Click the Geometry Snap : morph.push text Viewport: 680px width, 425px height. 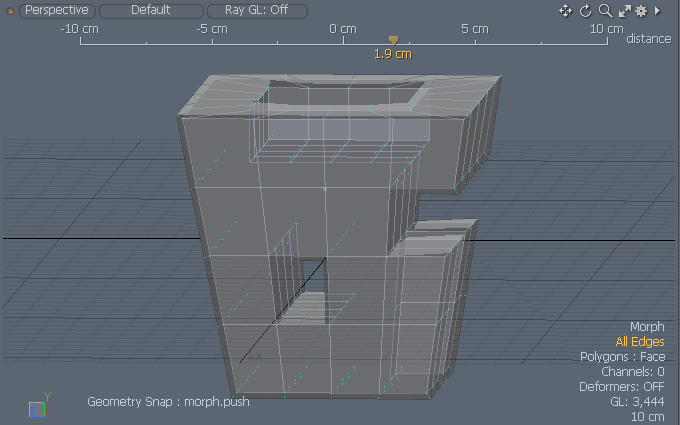point(168,402)
